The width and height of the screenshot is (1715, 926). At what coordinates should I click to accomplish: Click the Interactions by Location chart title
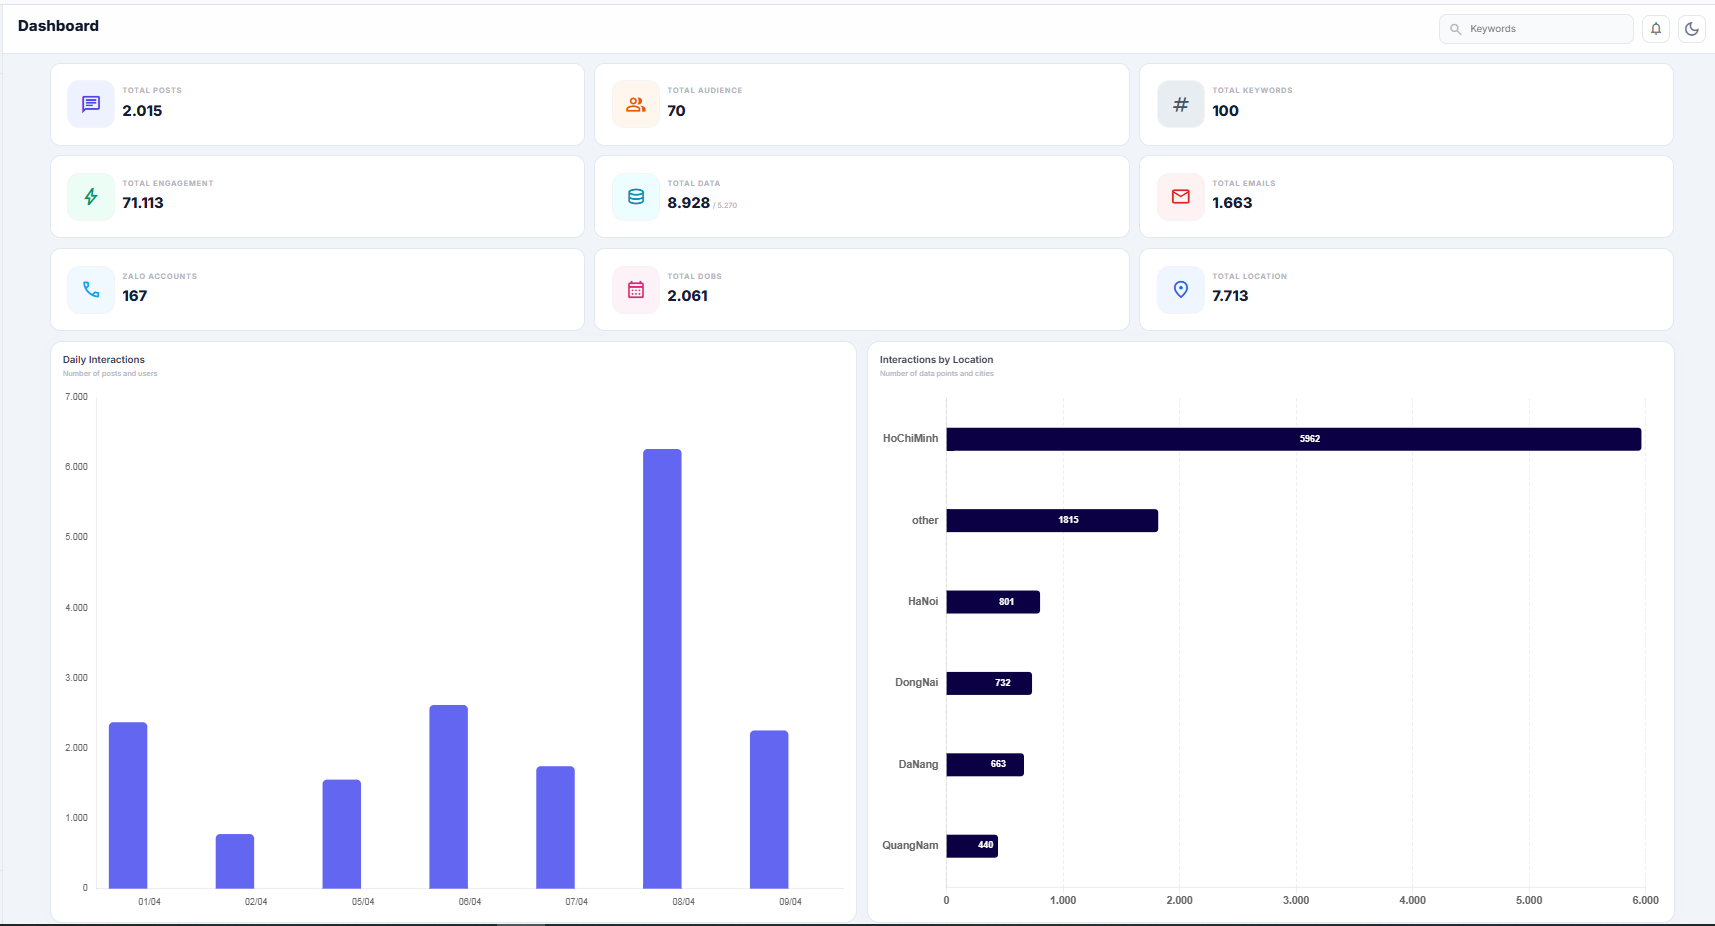937,360
